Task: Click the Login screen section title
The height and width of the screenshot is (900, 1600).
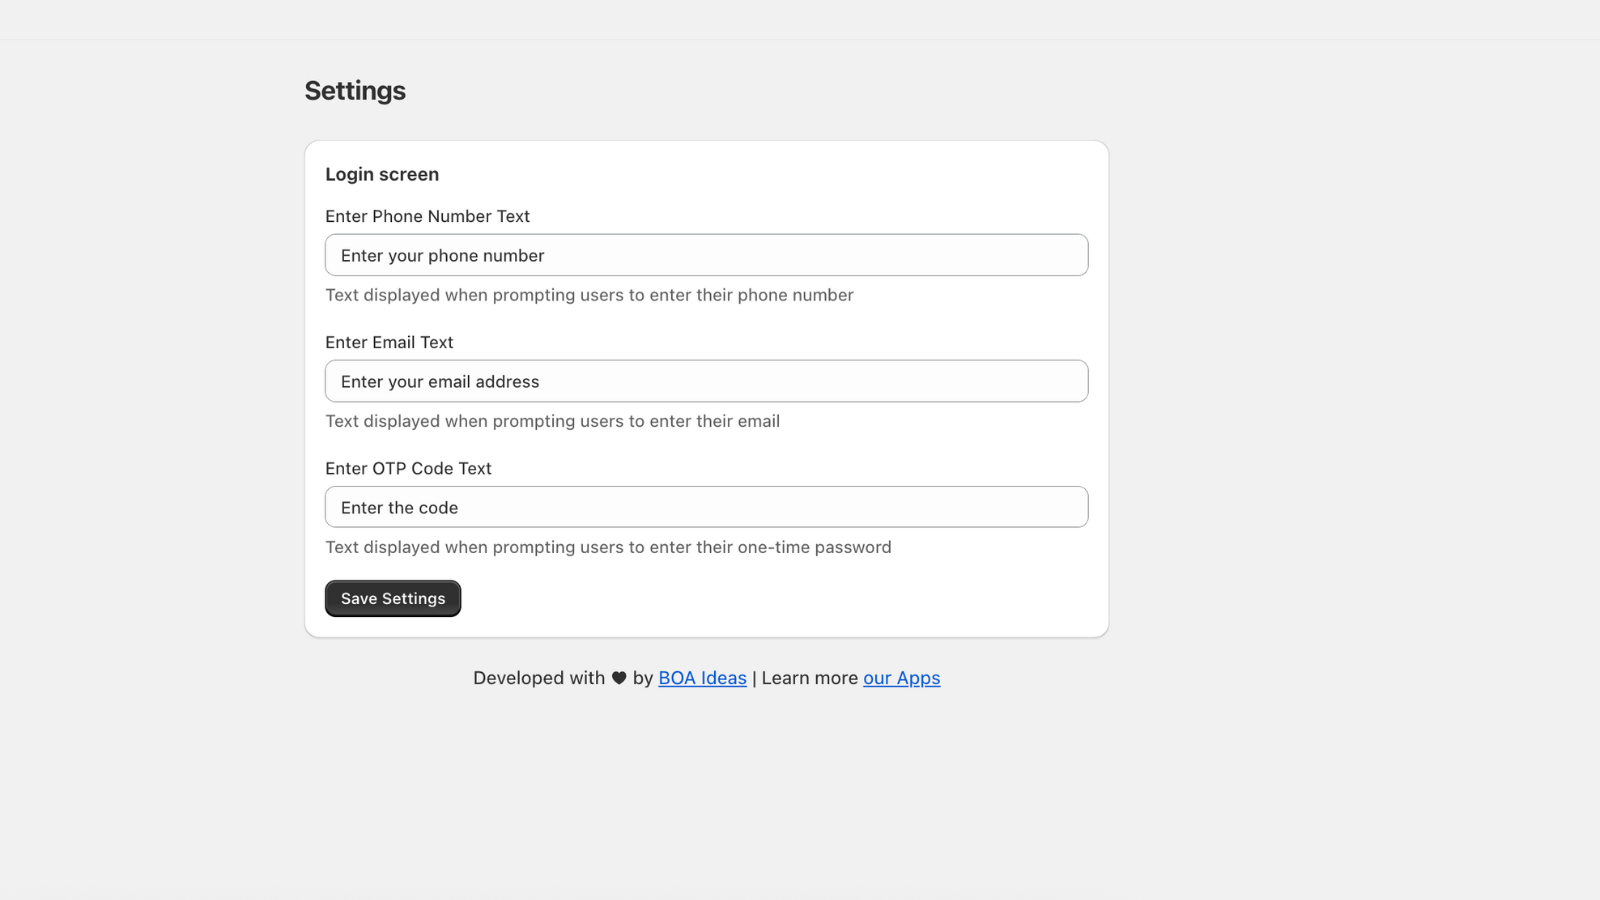Action: 382,174
